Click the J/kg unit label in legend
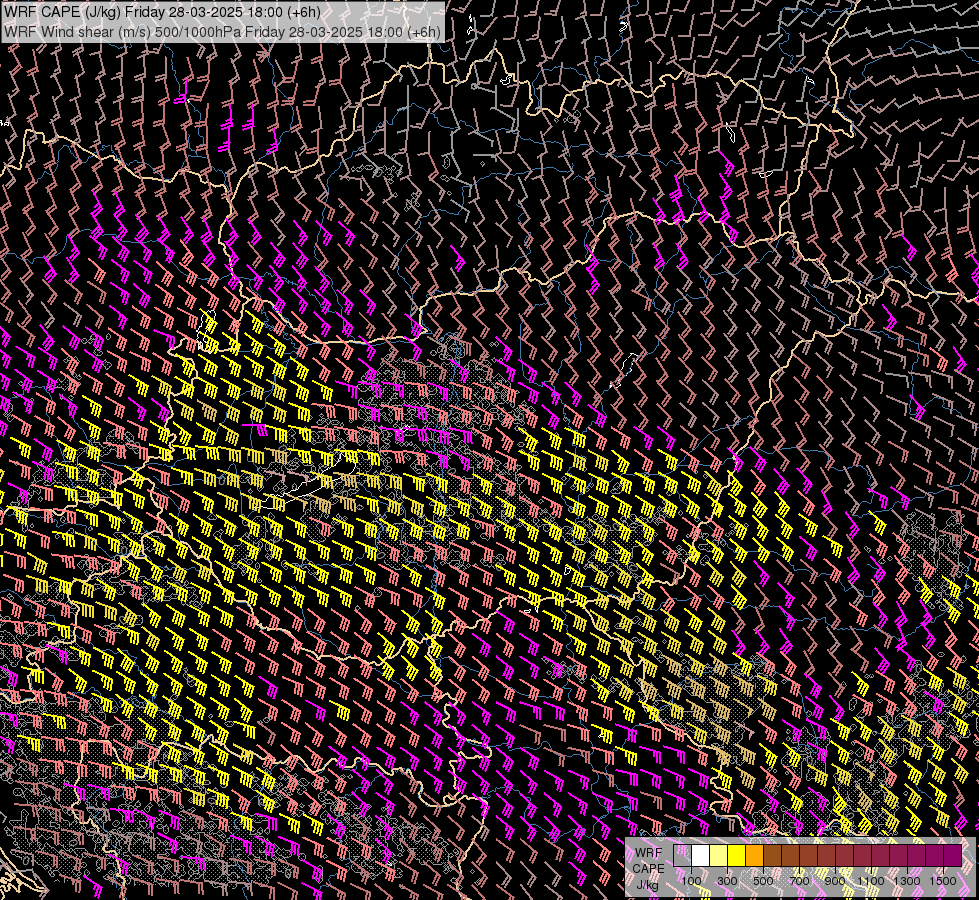This screenshot has height=900, width=979. tap(647, 886)
